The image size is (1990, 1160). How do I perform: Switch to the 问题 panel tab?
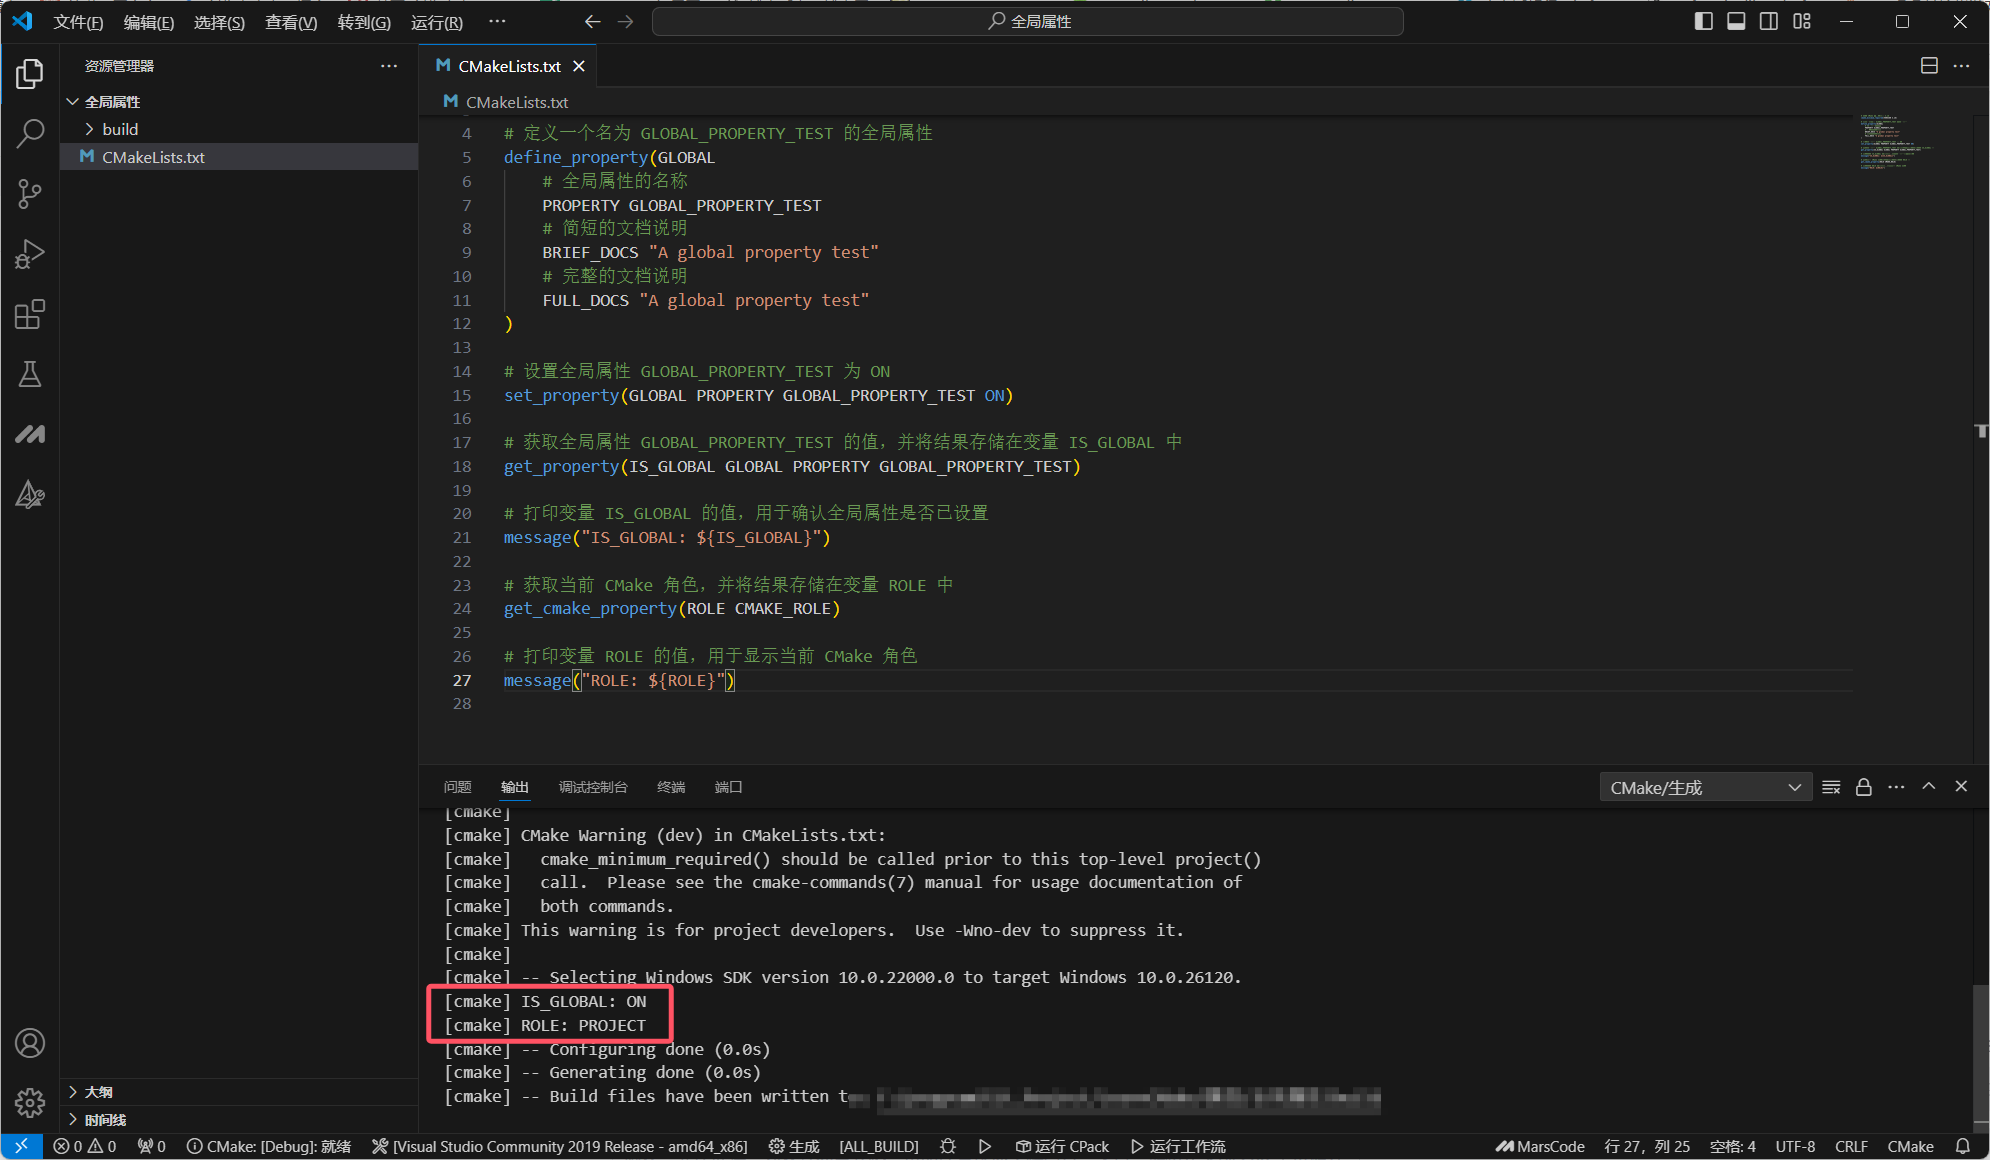point(457,787)
